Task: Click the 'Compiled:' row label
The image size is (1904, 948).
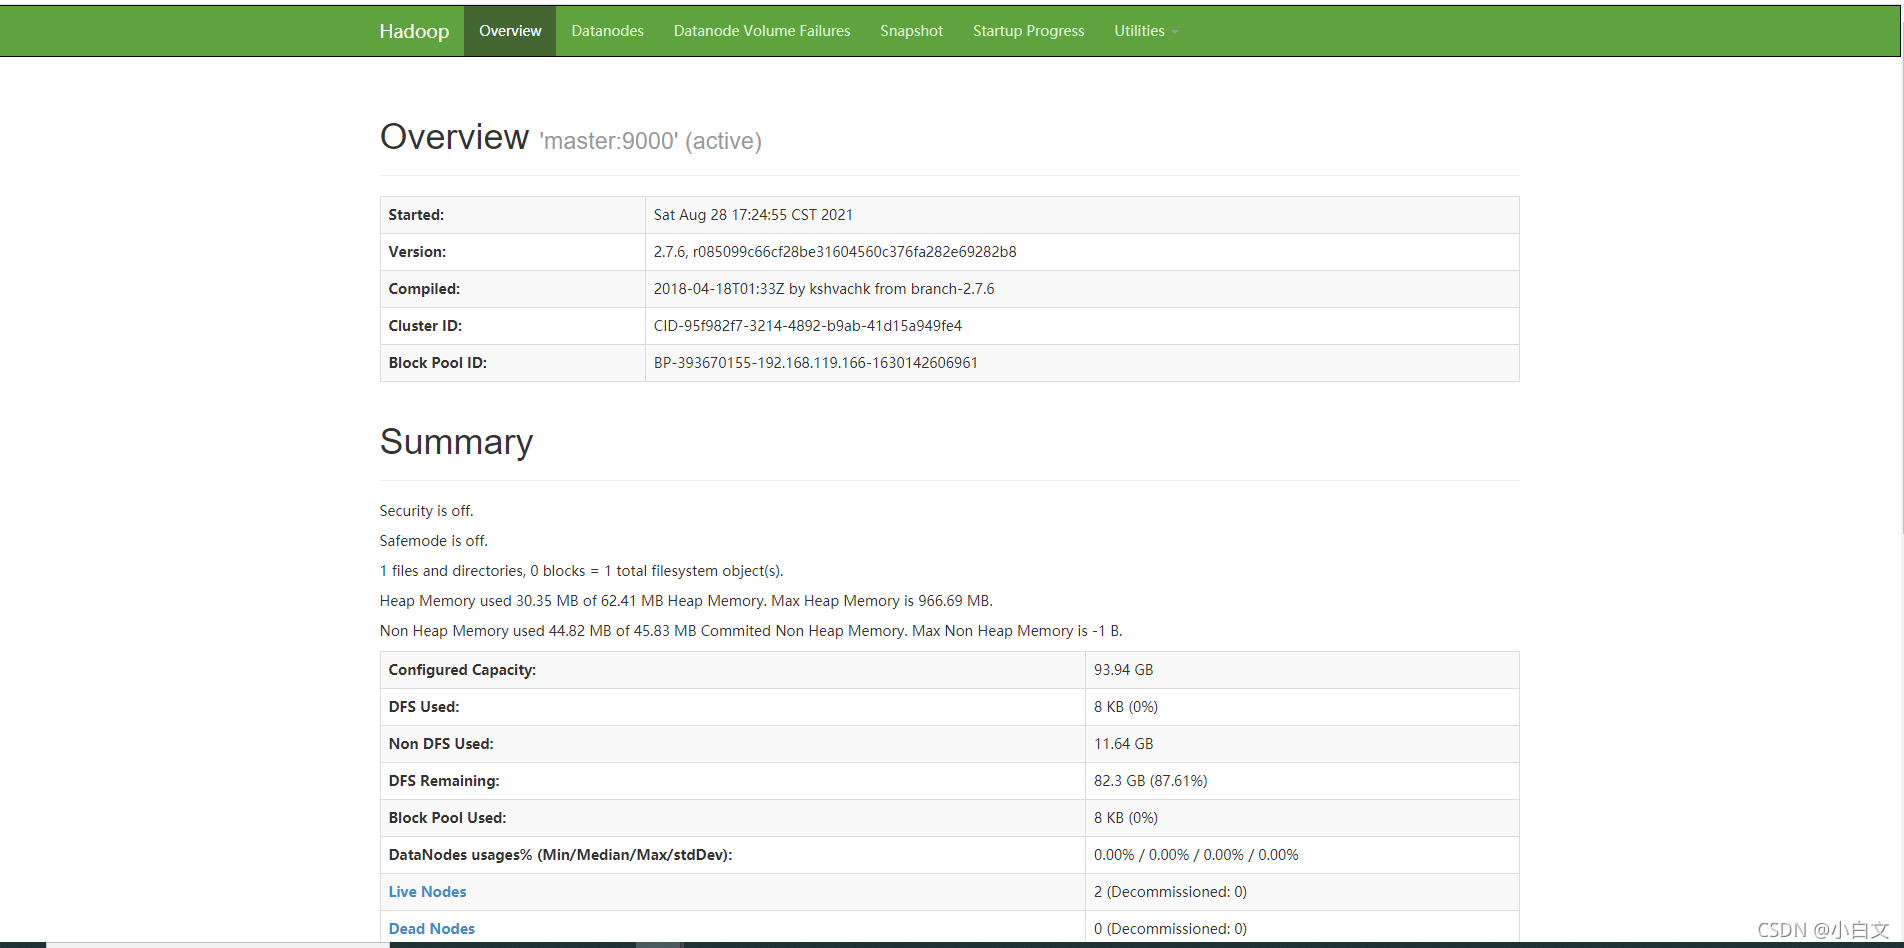Action: 424,289
